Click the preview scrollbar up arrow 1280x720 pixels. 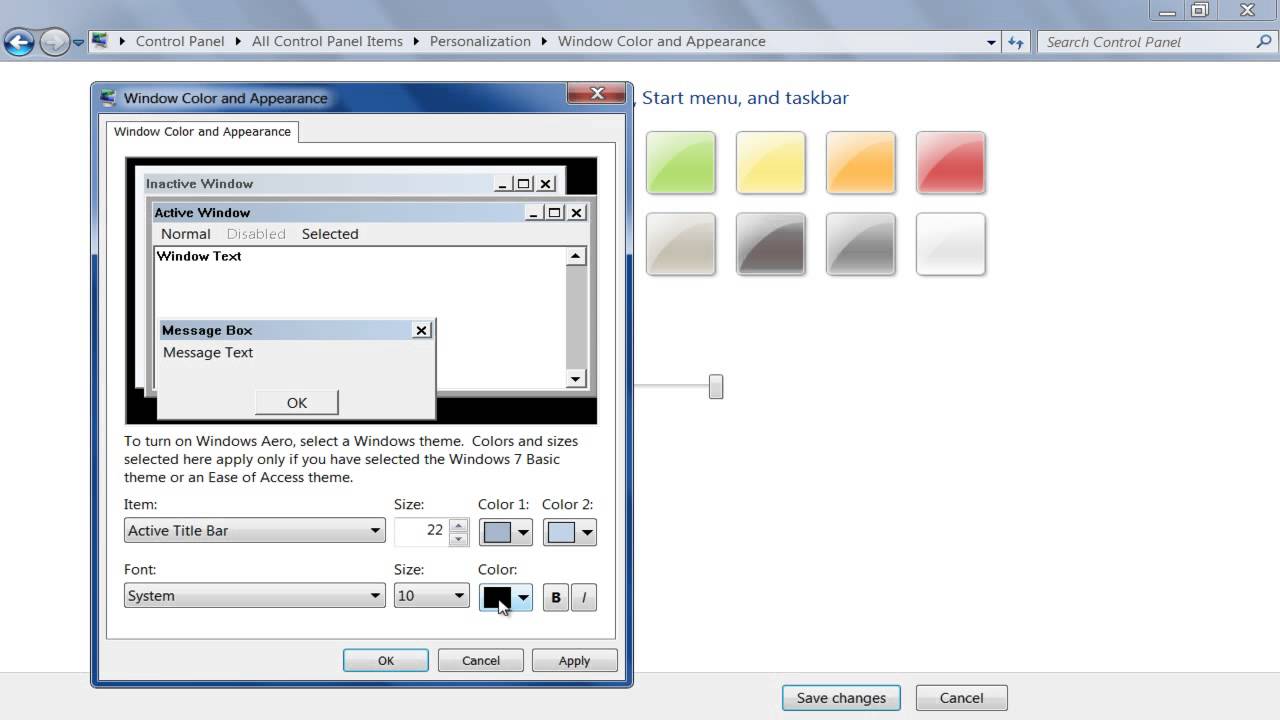(x=575, y=256)
